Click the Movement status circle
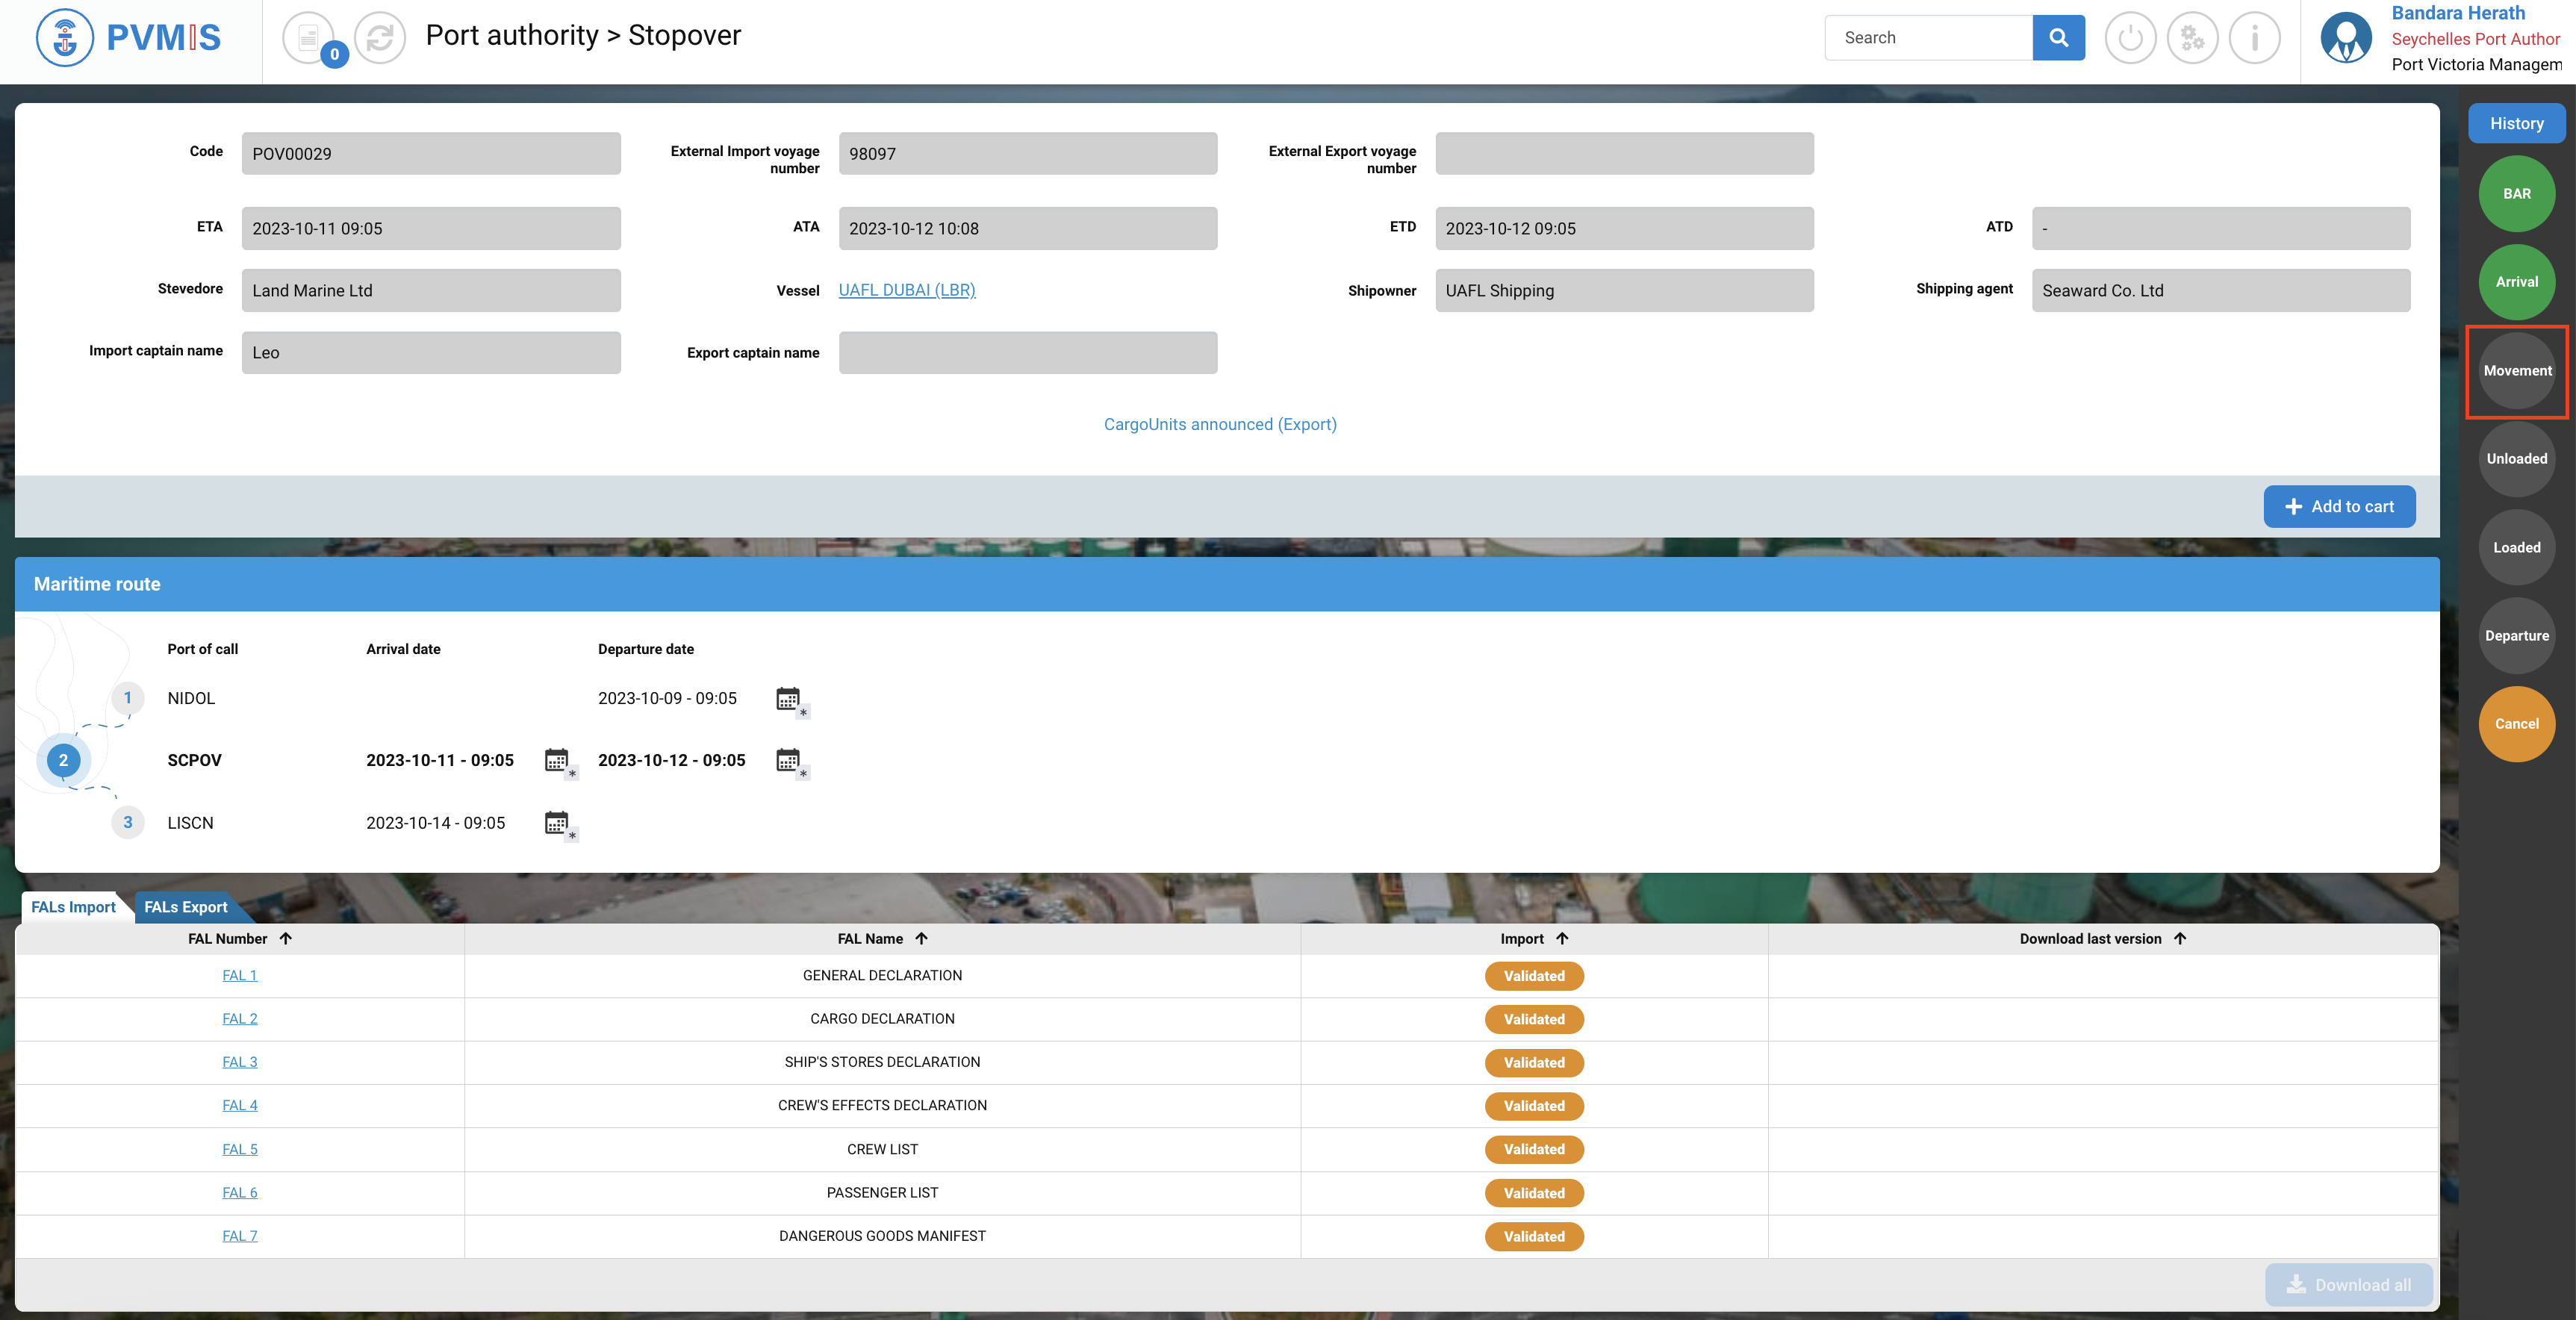 point(2516,370)
